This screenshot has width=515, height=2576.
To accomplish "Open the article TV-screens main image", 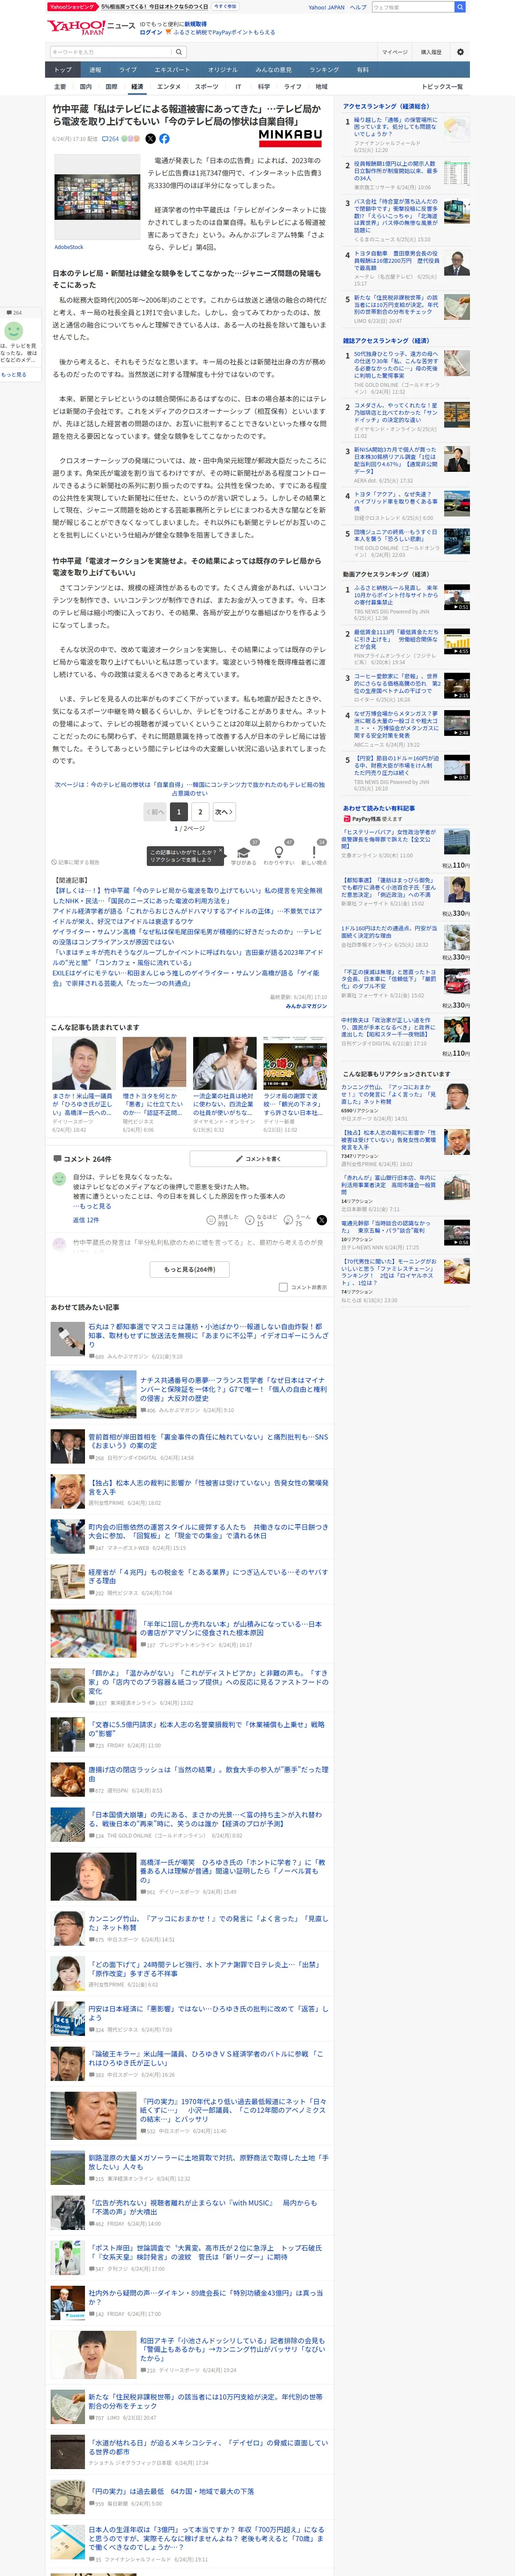I will (x=97, y=197).
